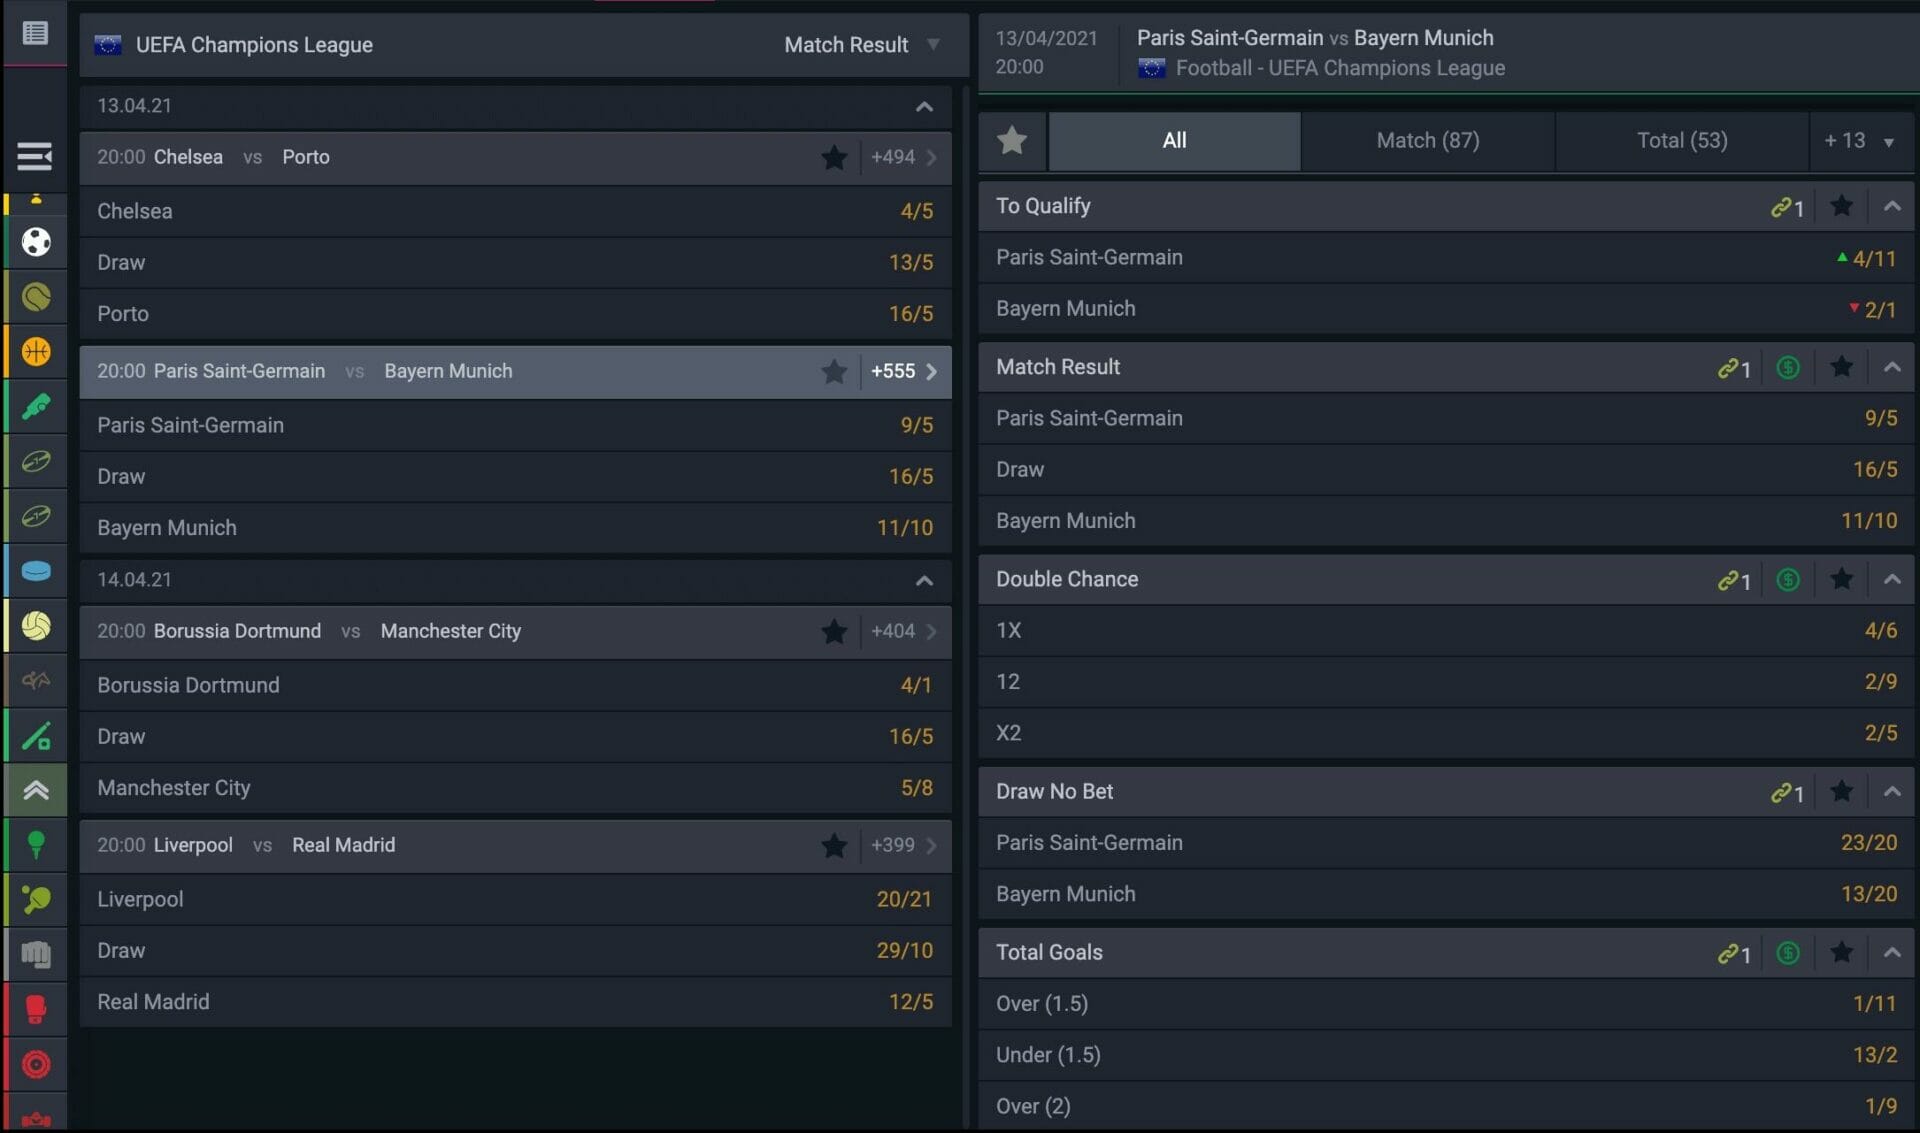This screenshot has height=1133, width=1920.
Task: Collapse the Match Result section
Action: 1892,367
